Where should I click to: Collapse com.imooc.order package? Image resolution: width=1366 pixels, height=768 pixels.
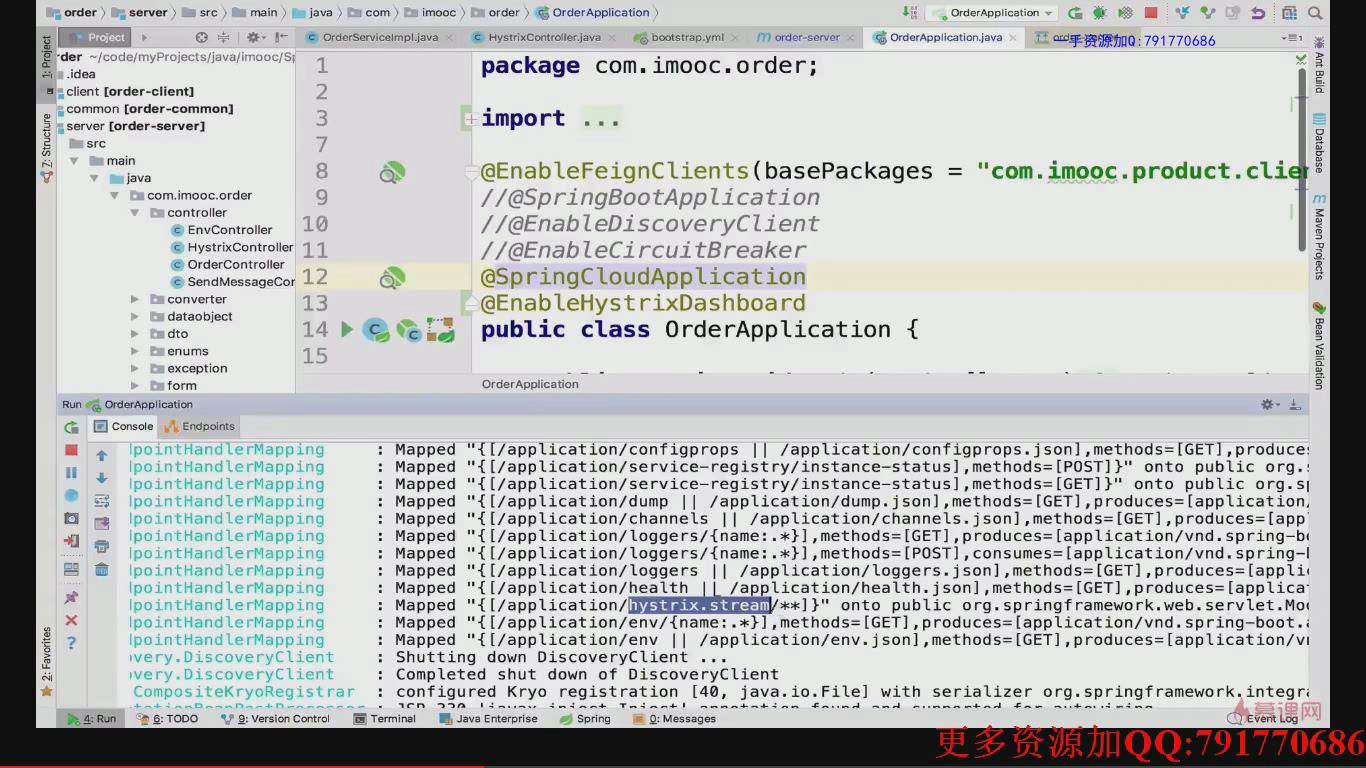pyautogui.click(x=114, y=195)
